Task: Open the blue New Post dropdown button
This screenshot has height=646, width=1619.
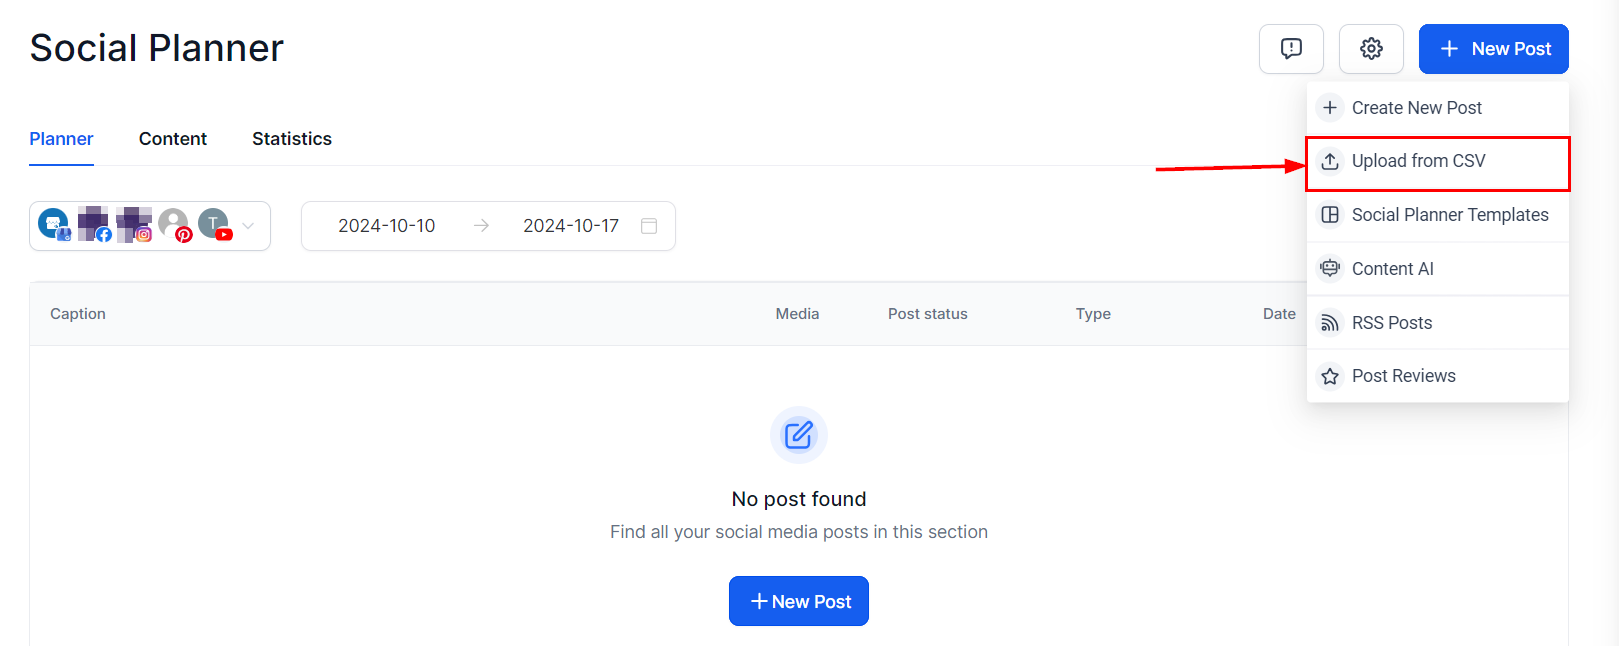Action: coord(1493,49)
